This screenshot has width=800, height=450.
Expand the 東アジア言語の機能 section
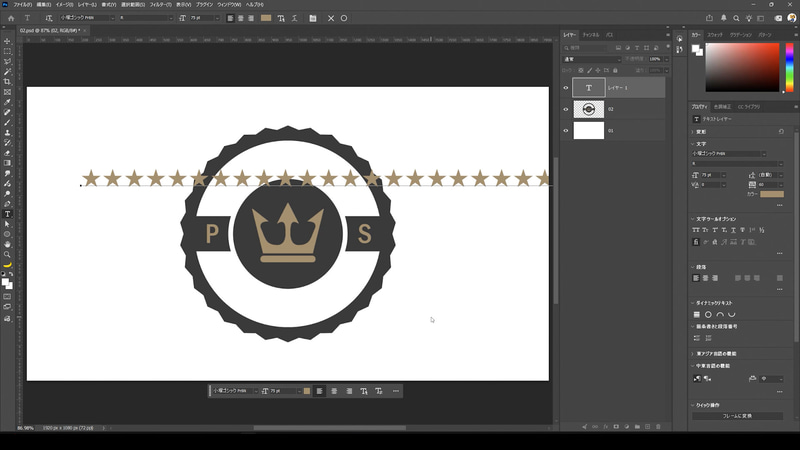(x=693, y=354)
